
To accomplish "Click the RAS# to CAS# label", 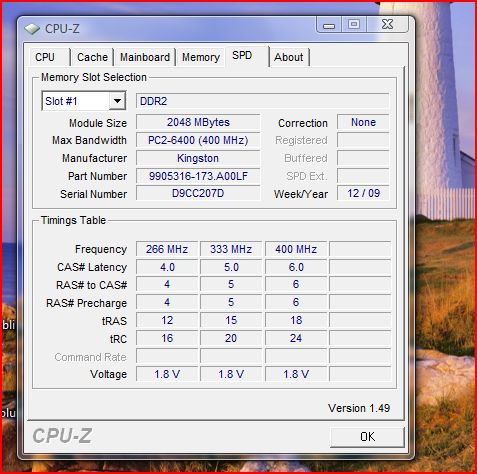I will (91, 285).
